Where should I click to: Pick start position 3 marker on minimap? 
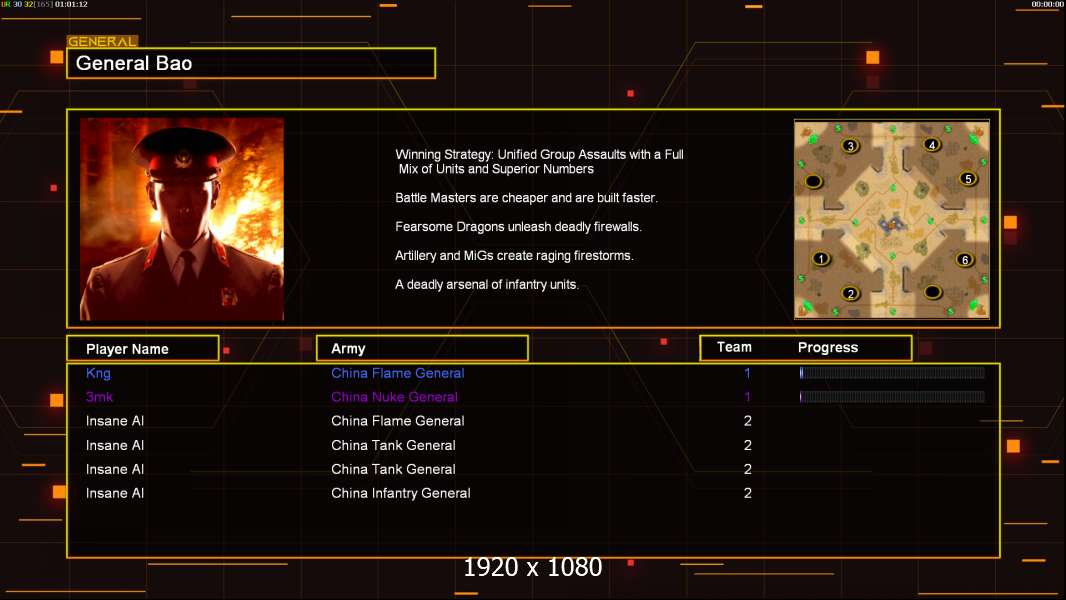tap(850, 145)
